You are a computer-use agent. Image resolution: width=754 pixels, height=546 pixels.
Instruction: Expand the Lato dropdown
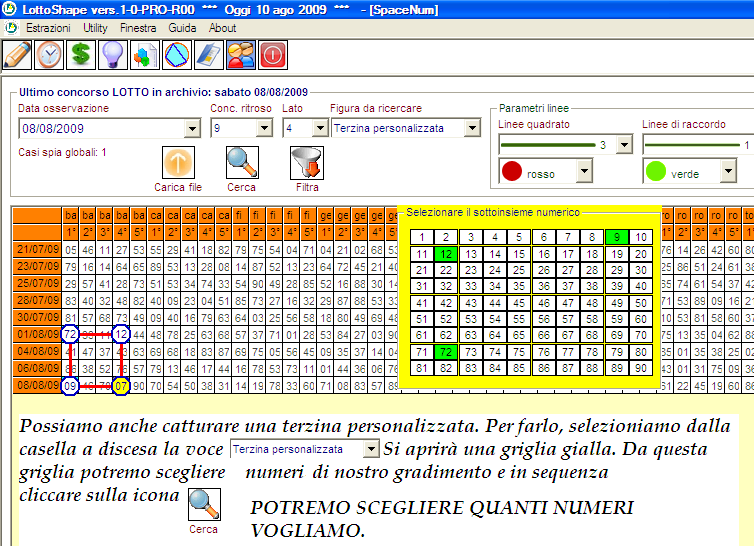320,128
